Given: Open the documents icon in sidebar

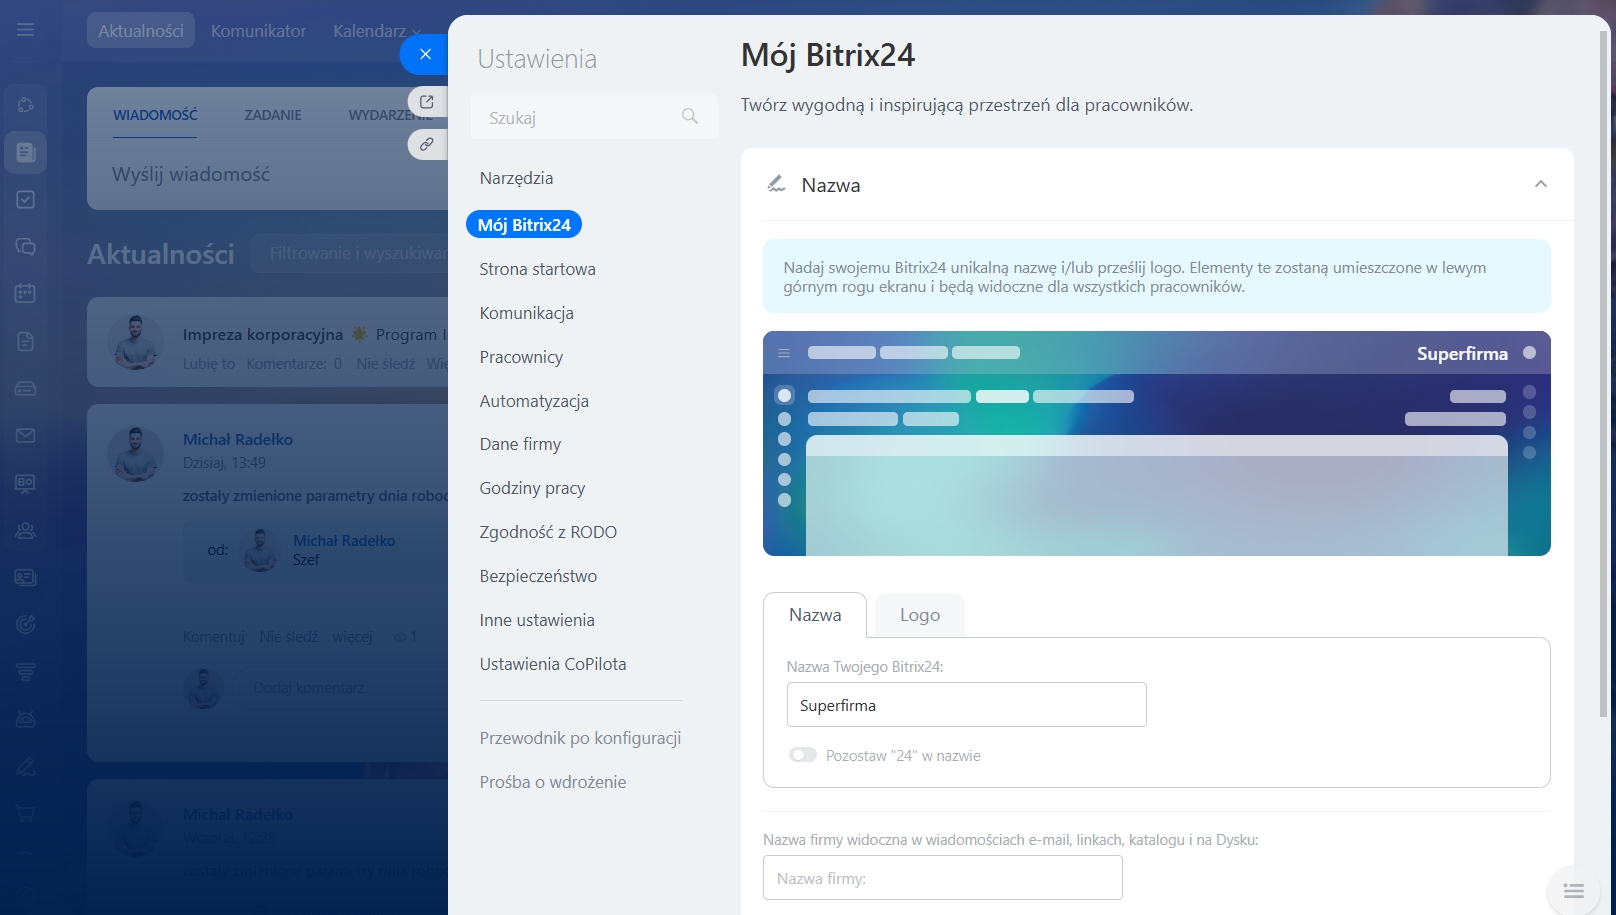Looking at the screenshot, I should coord(26,341).
